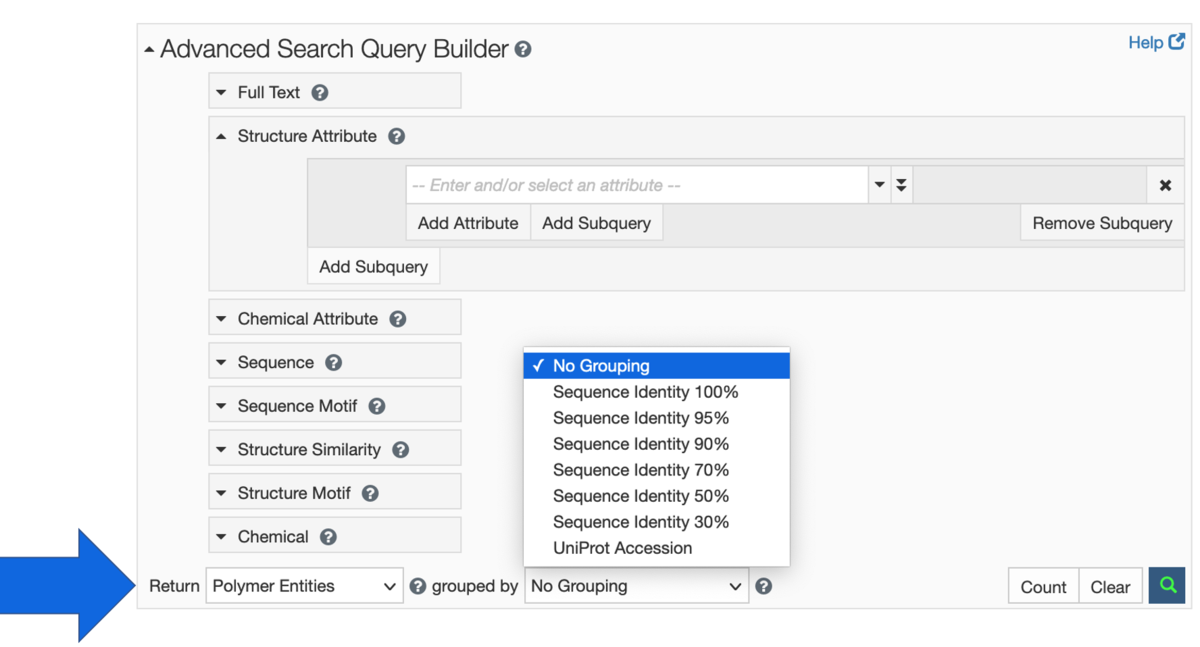Run the search with the green magnifier icon
The width and height of the screenshot is (1200, 647).
pos(1166,585)
